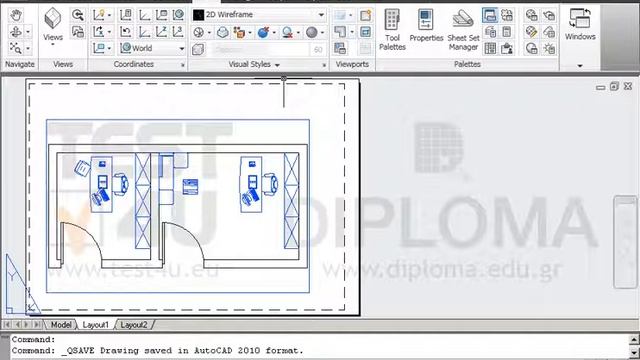Rotate UCS about X axis tool
This screenshot has width=640, height=360.
pos(99,31)
